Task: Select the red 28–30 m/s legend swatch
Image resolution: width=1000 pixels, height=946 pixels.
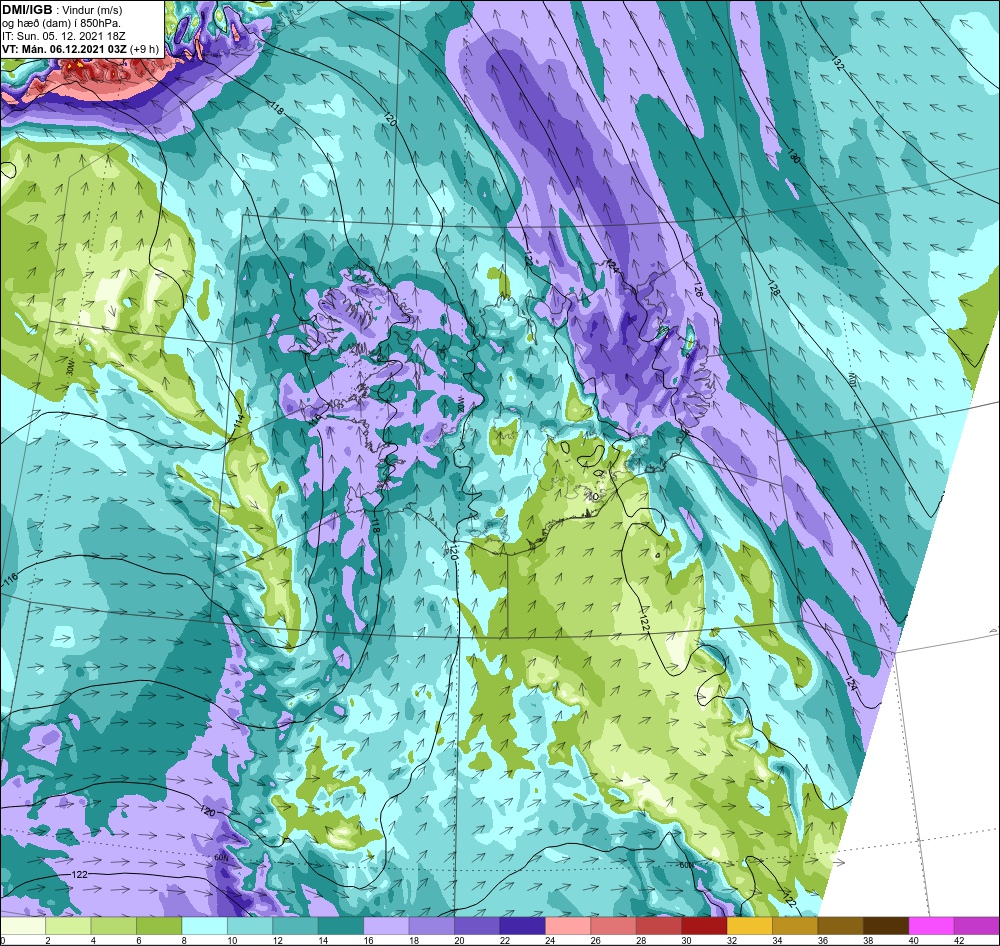Action: [659, 925]
